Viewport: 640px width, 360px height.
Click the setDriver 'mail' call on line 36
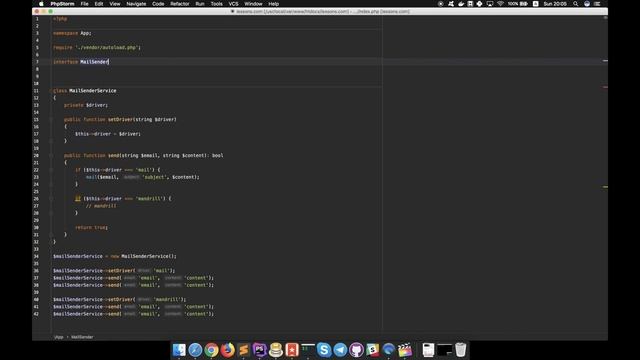click(x=114, y=271)
